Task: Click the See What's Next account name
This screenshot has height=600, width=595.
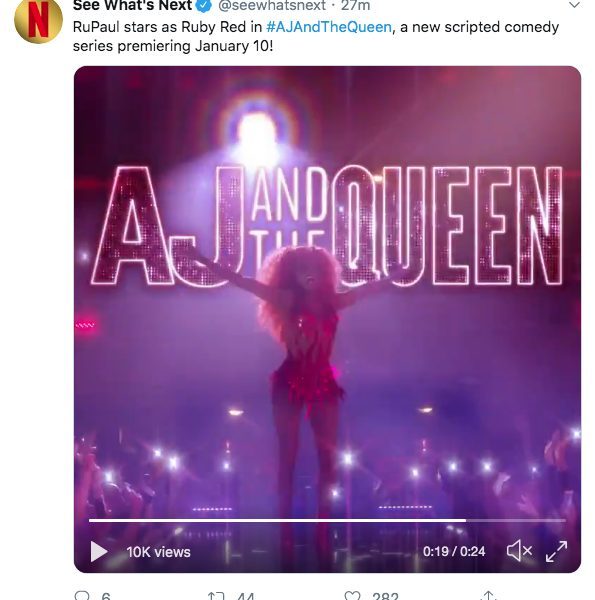Action: [x=132, y=5]
